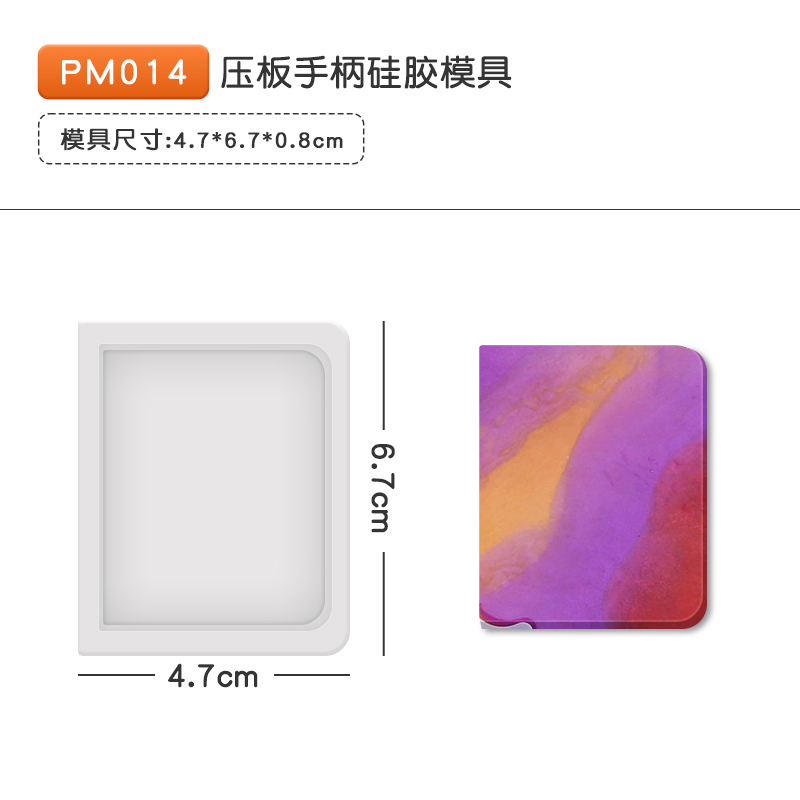Viewport: 800px width, 800px height.
Task: Click the outer rim of the white mold
Action: pos(88,488)
